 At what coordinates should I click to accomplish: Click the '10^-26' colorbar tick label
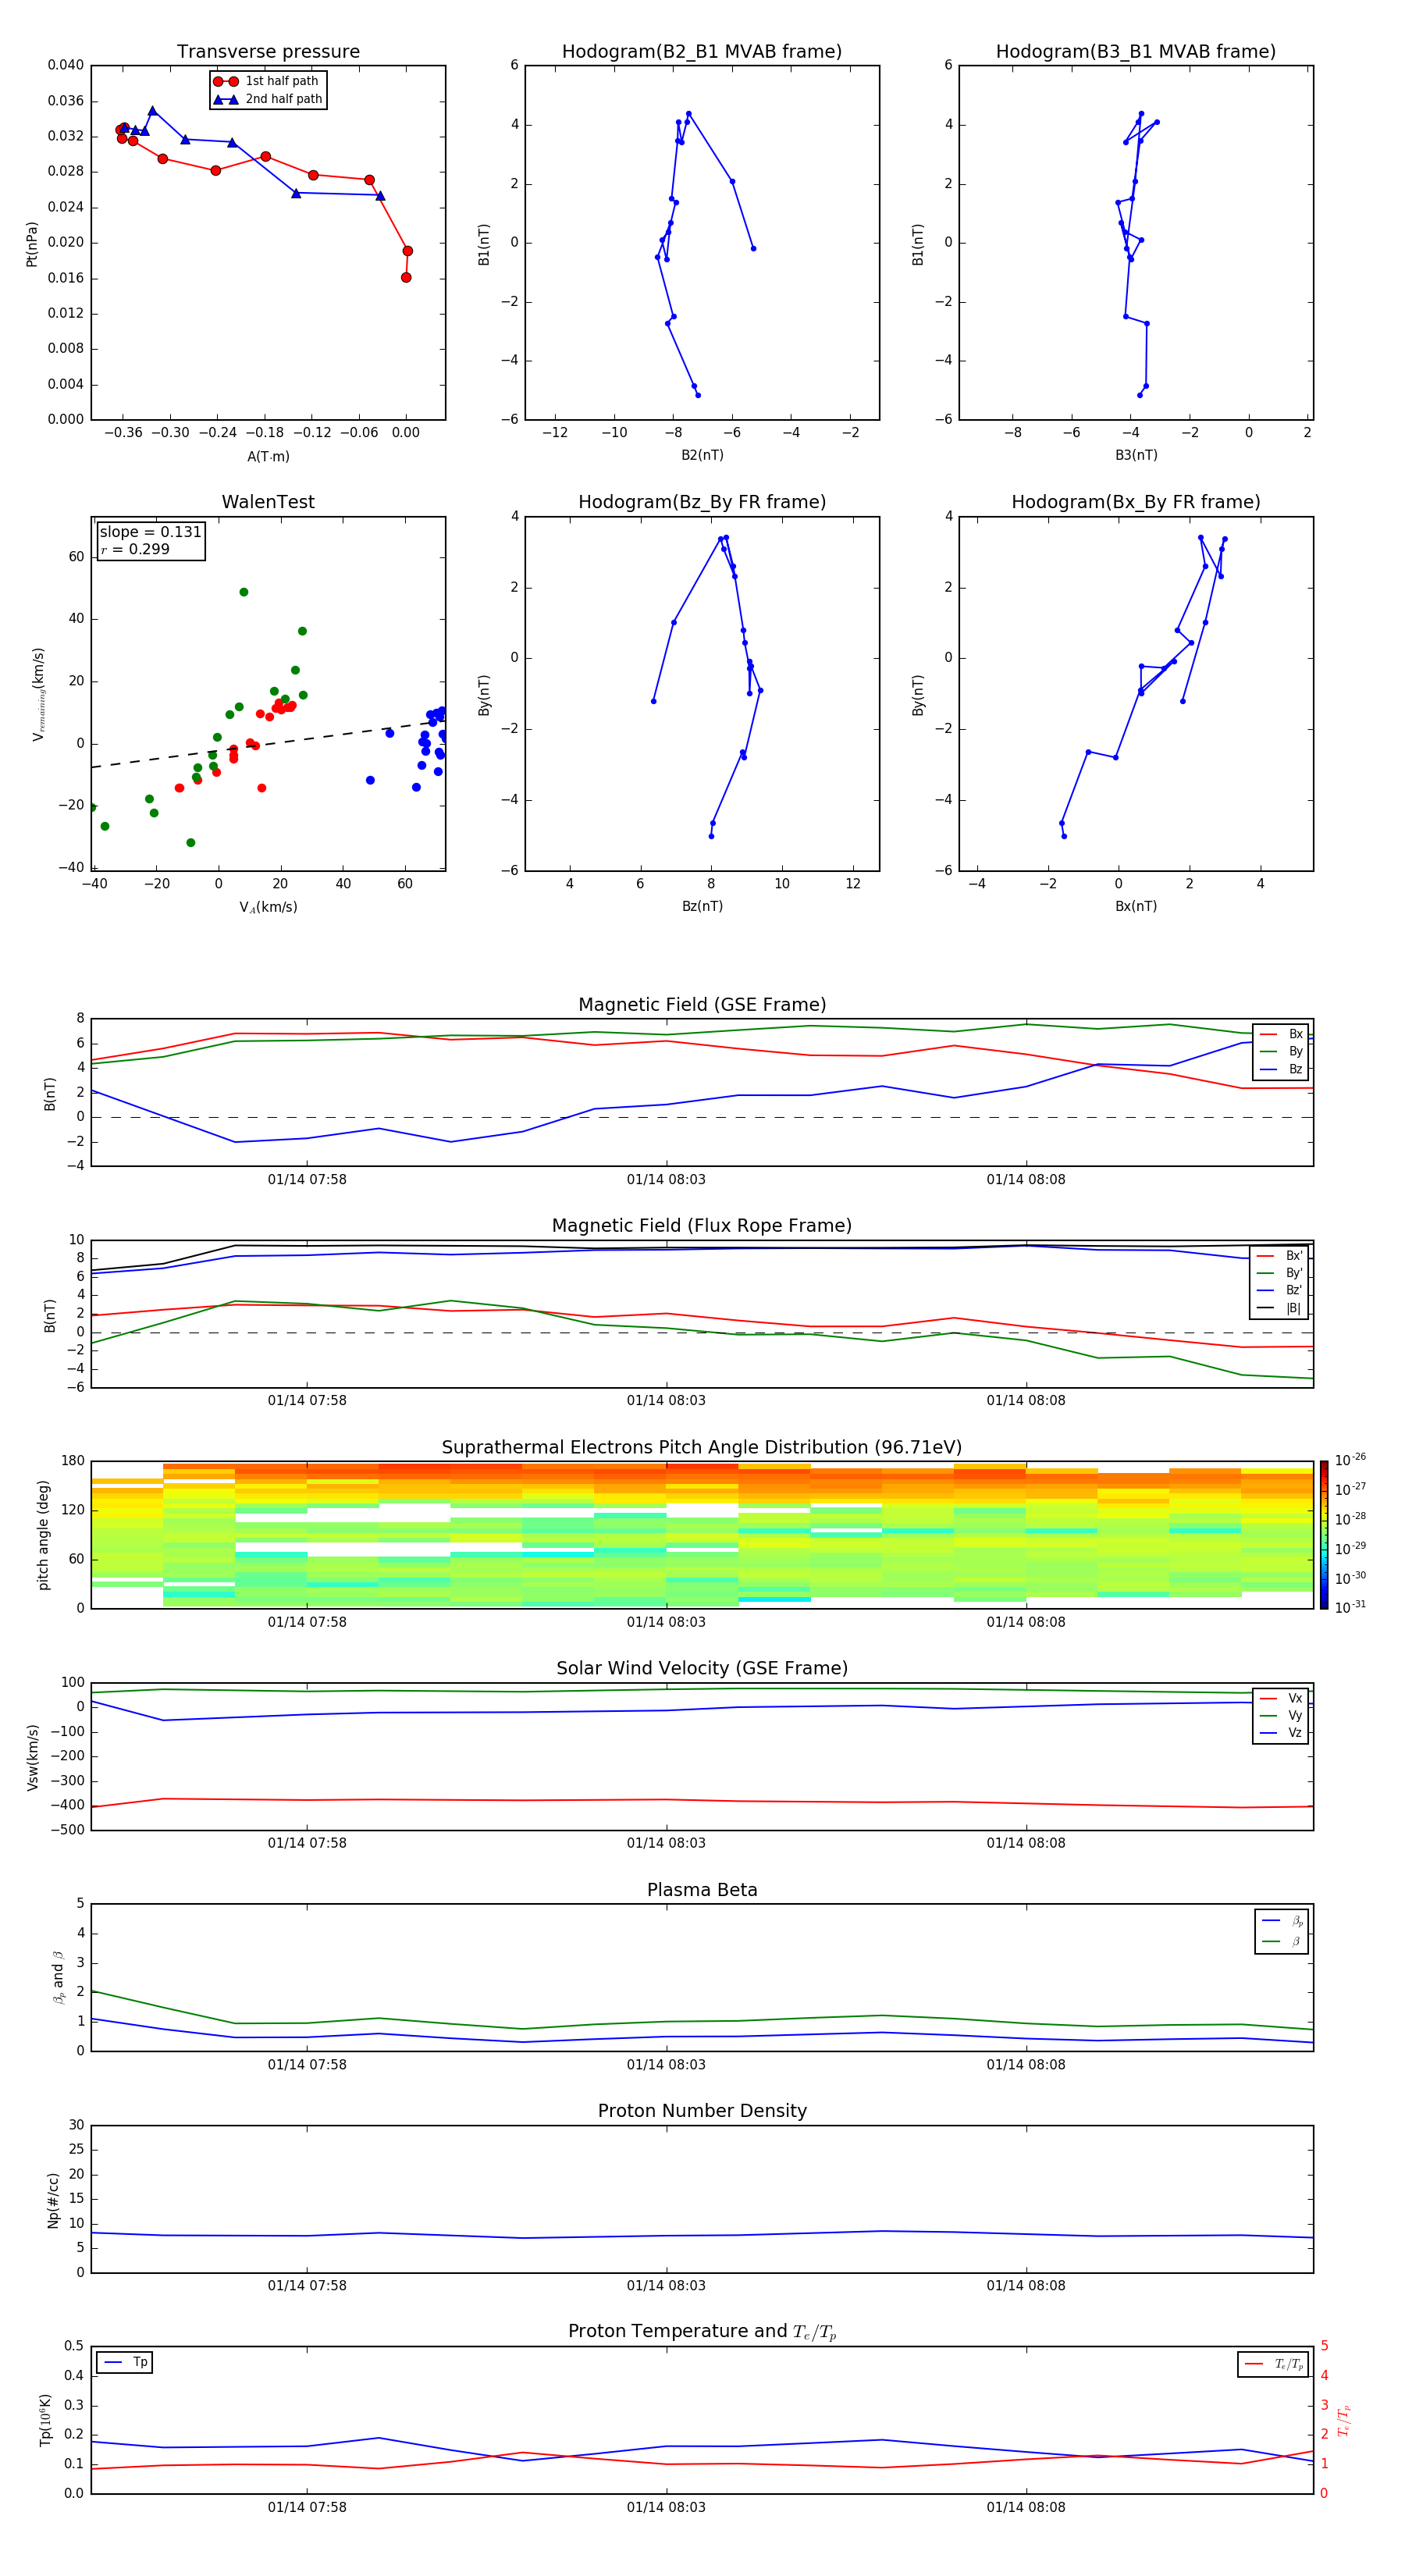pos(1350,1460)
